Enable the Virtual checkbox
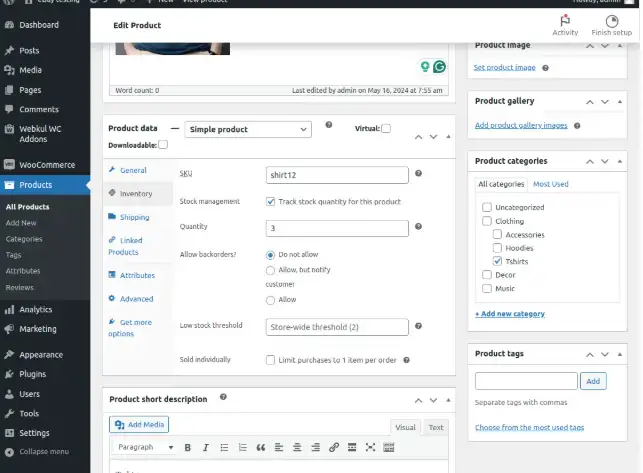This screenshot has height=473, width=643. tap(386, 129)
